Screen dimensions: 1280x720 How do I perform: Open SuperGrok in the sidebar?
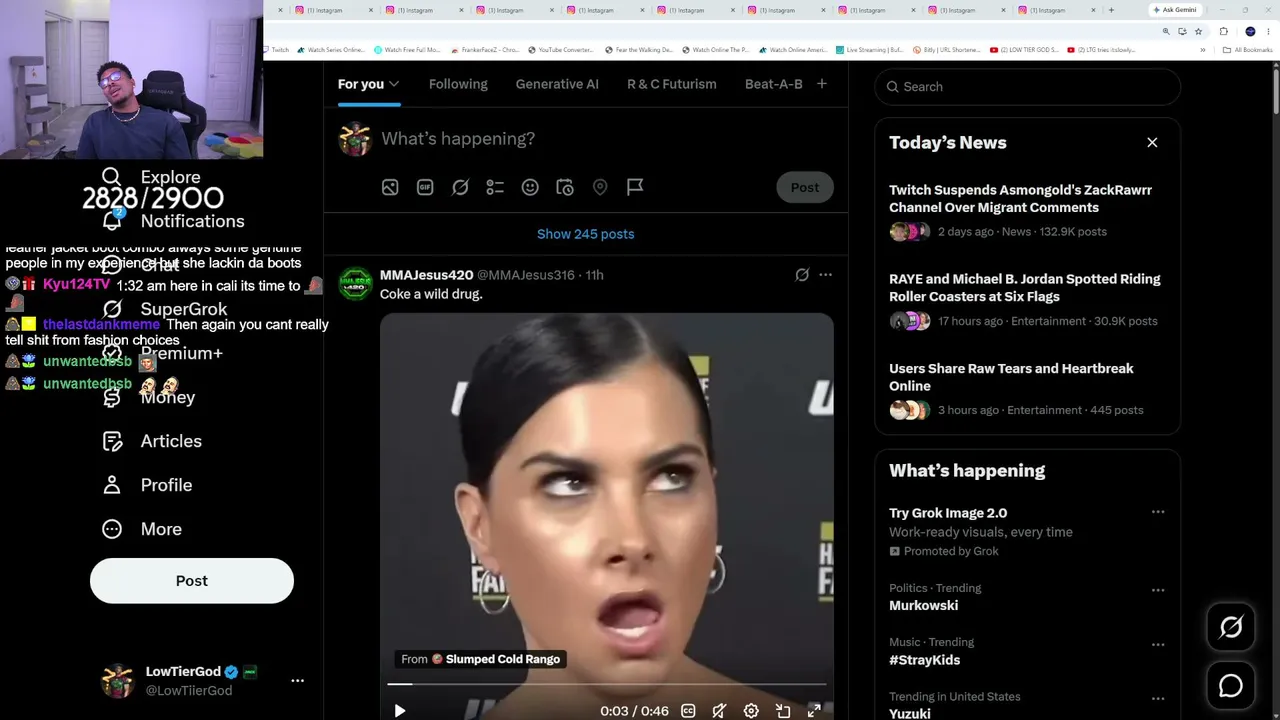point(164,309)
